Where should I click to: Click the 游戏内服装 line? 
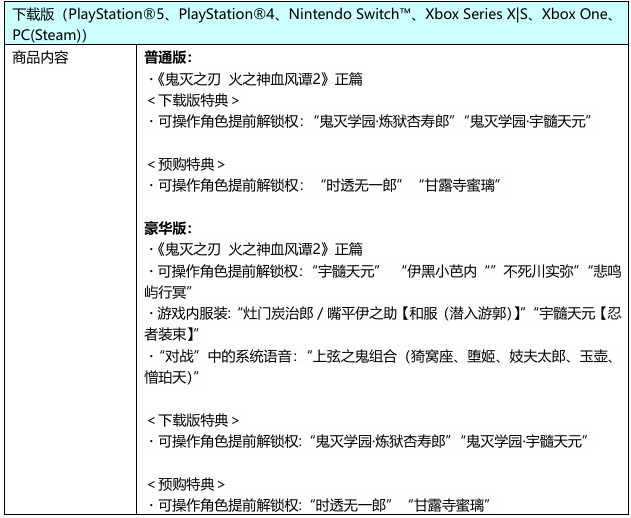coord(384,314)
